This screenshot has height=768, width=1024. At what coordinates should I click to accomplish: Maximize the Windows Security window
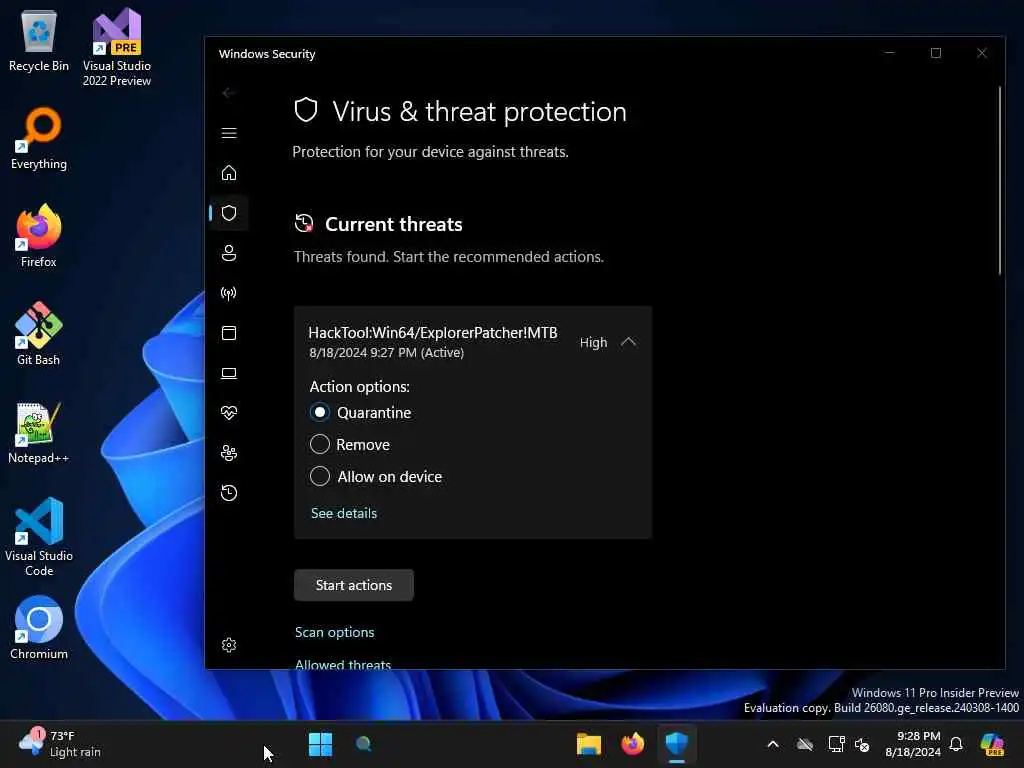pos(936,53)
